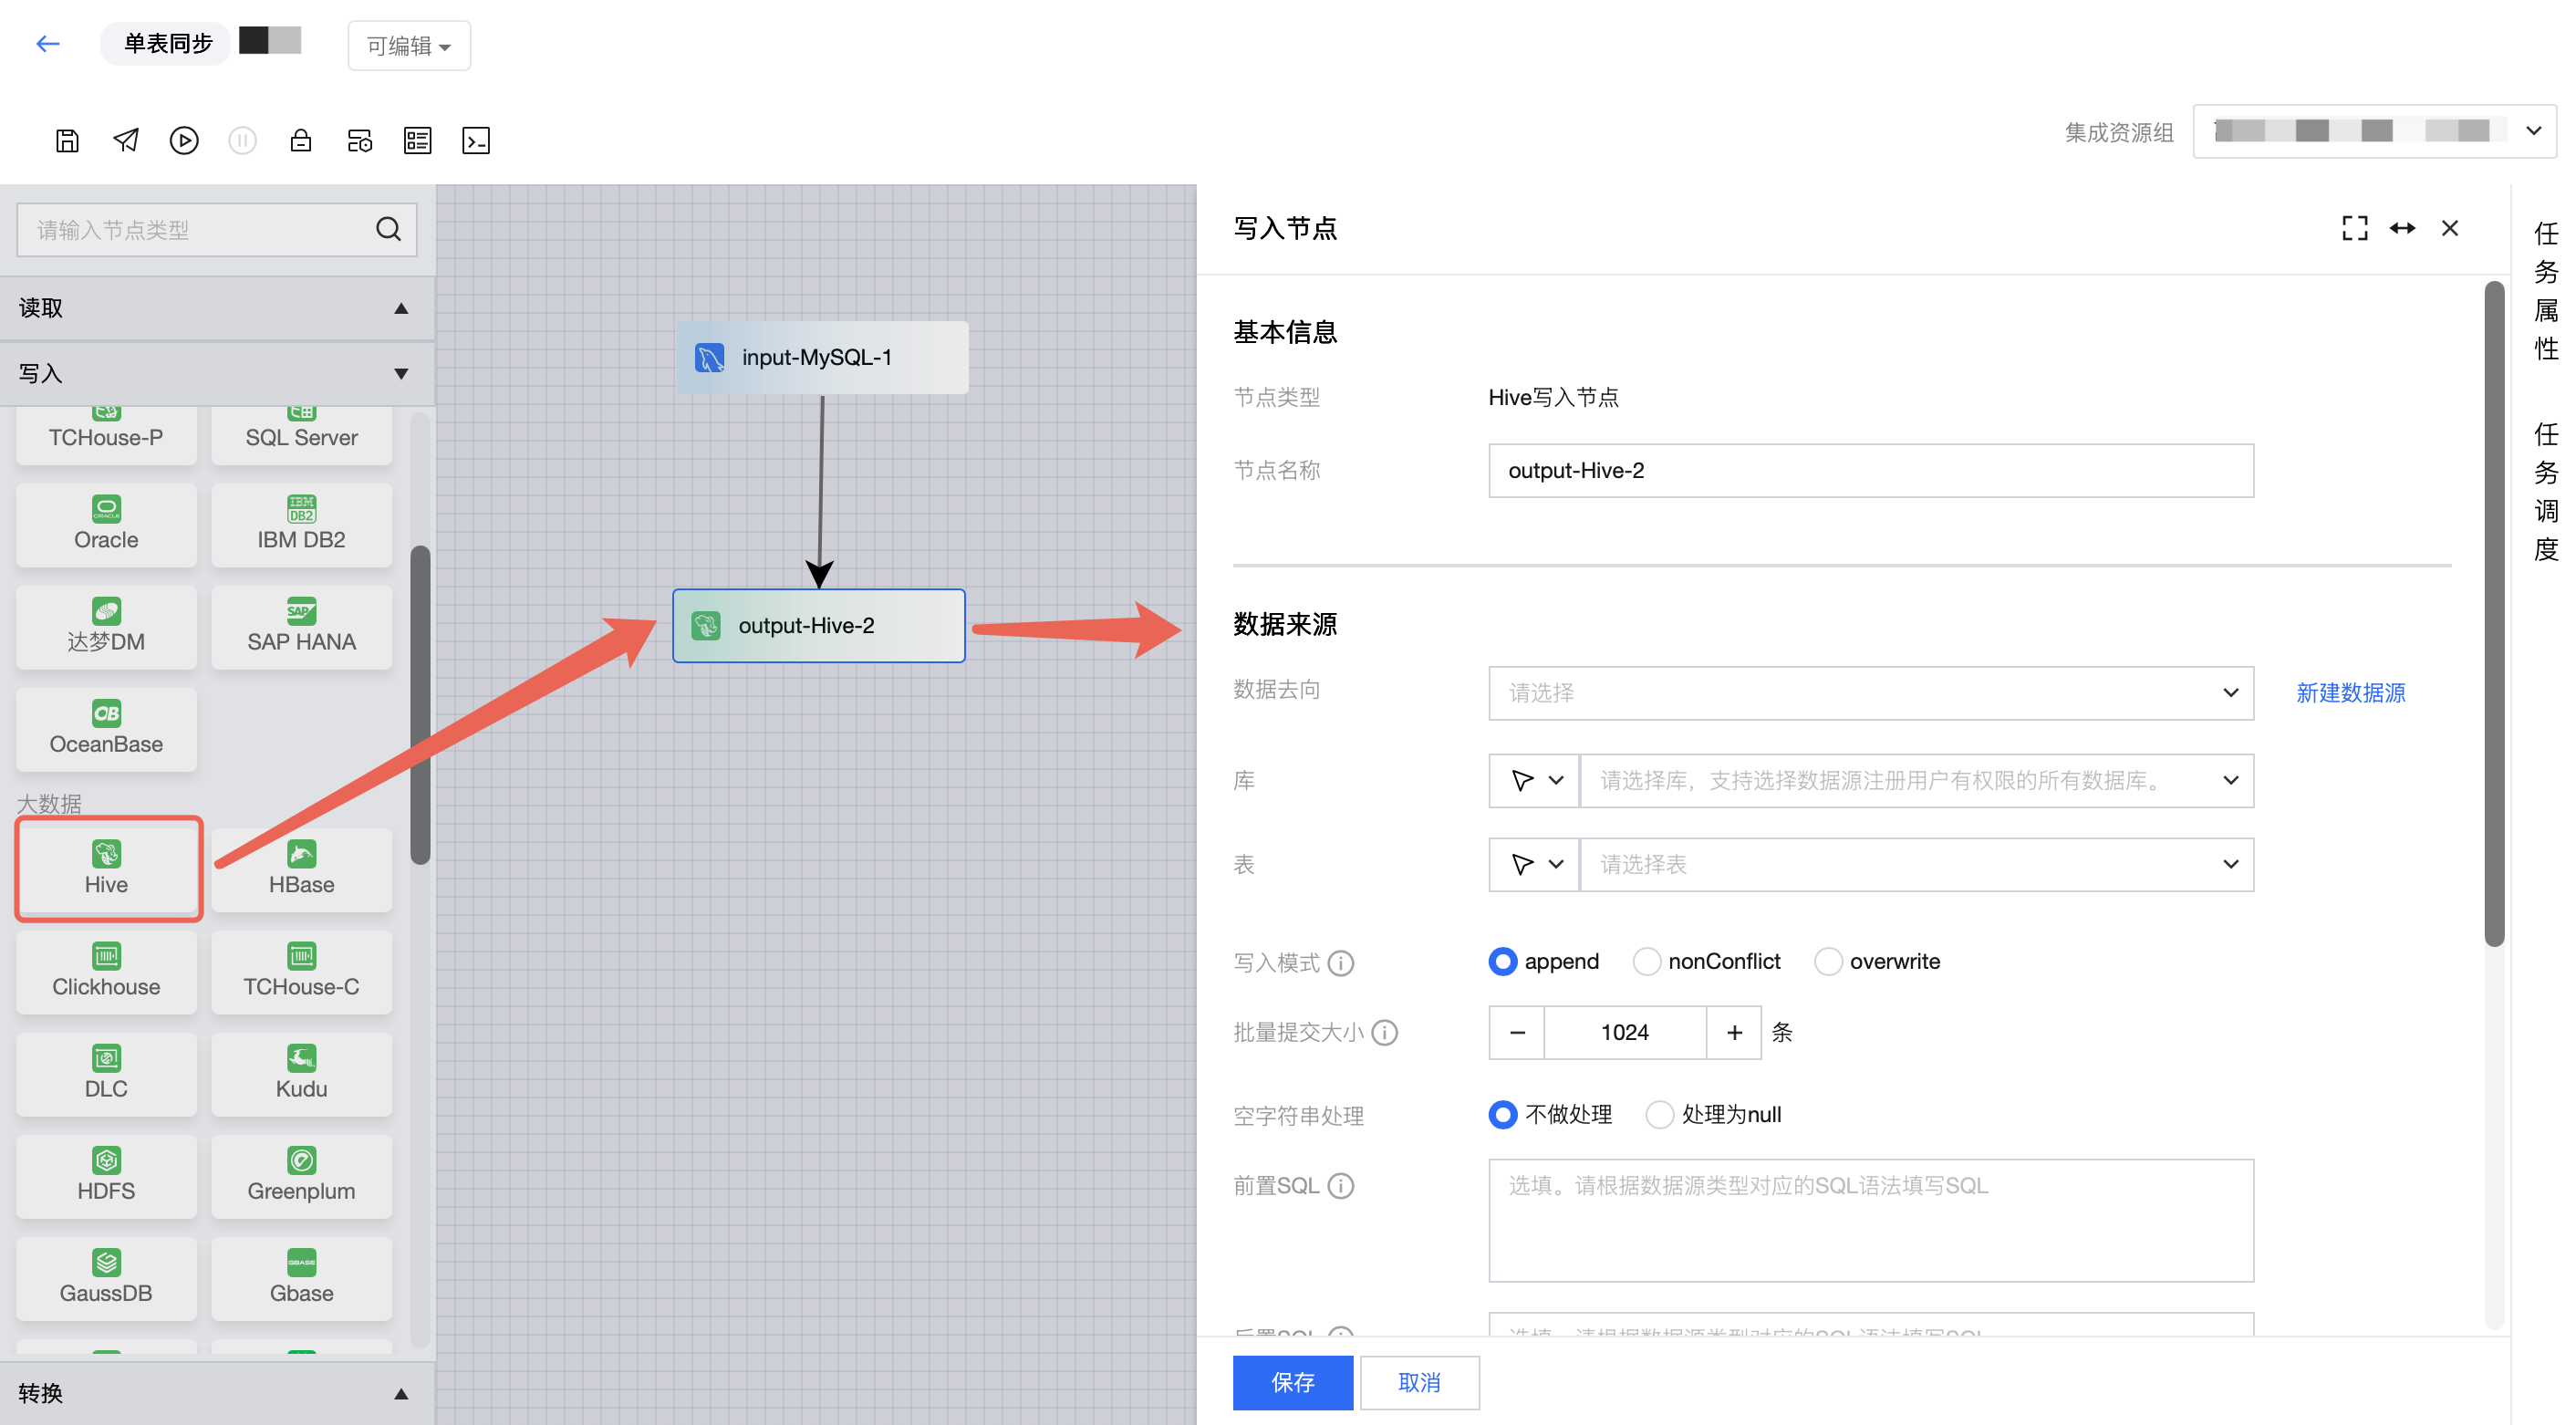Select the overwrite write mode
The height and width of the screenshot is (1425, 2576).
(1828, 961)
